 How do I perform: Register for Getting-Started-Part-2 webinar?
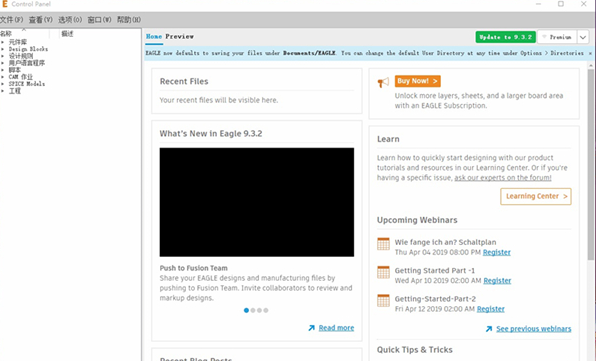pos(491,309)
